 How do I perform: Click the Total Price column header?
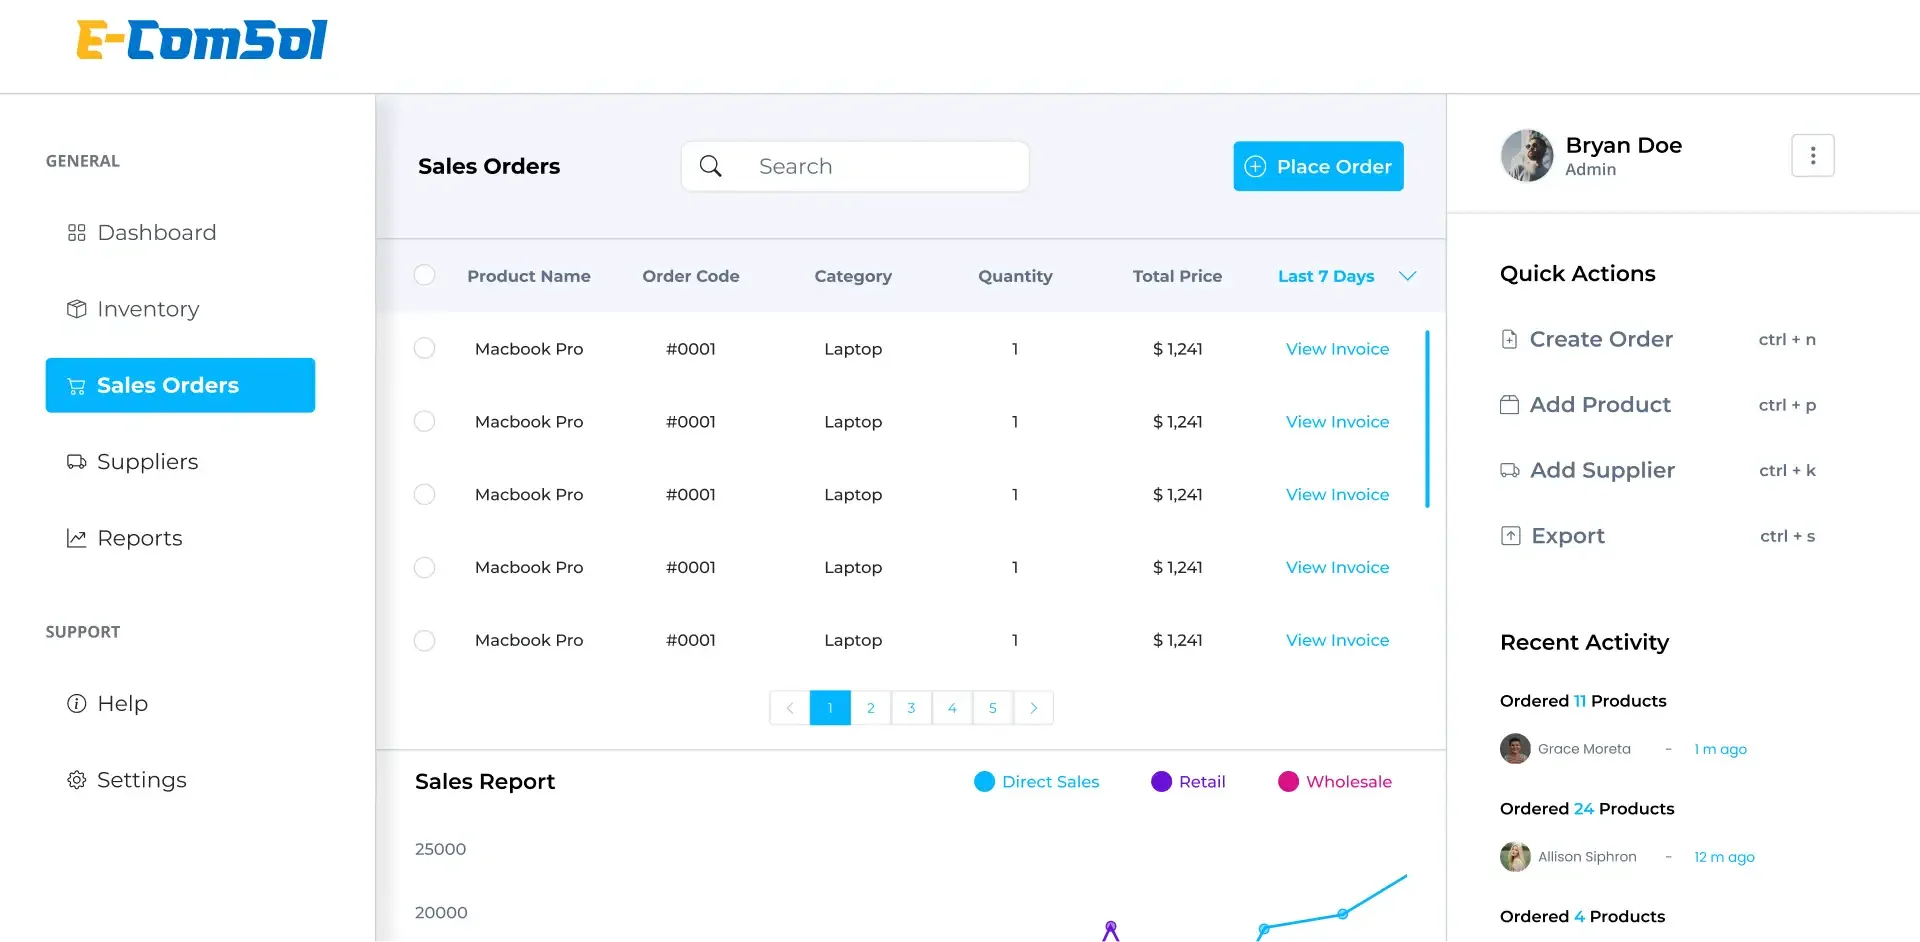[1177, 276]
